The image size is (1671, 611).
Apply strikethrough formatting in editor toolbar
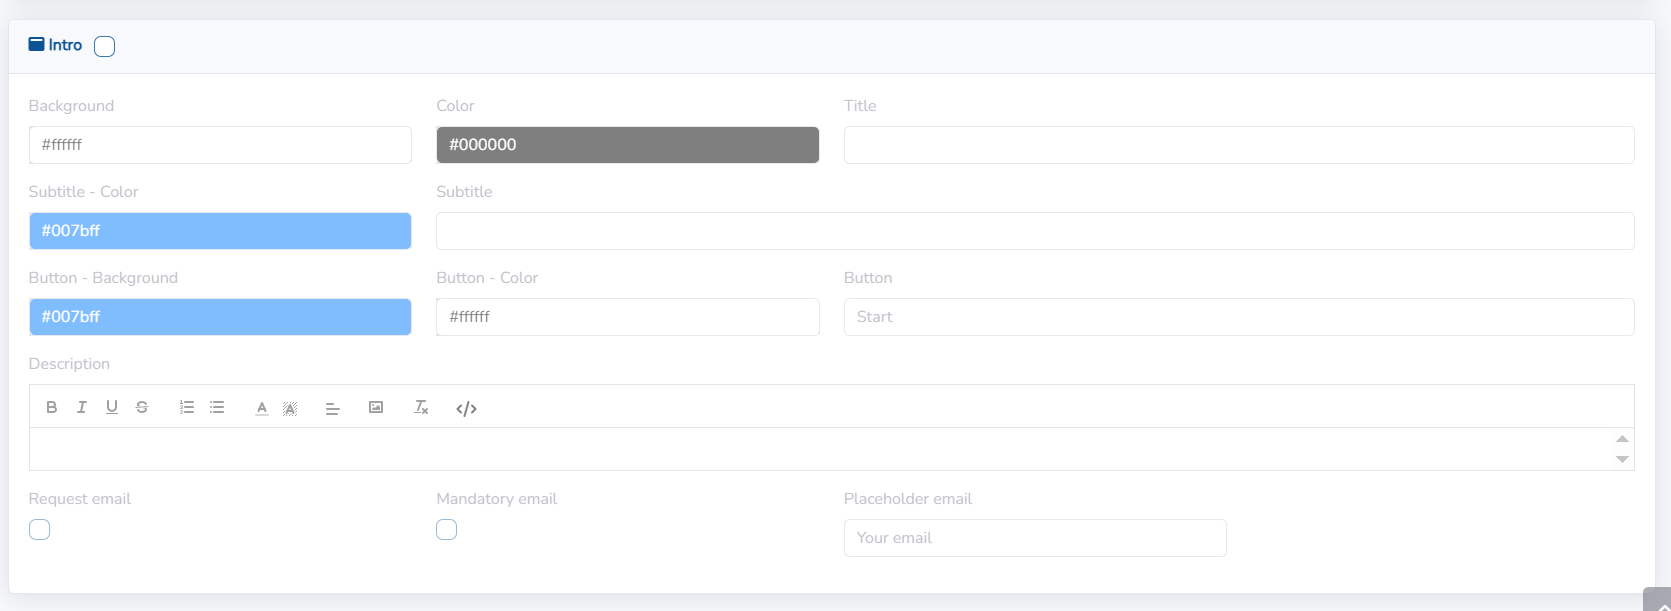(142, 407)
